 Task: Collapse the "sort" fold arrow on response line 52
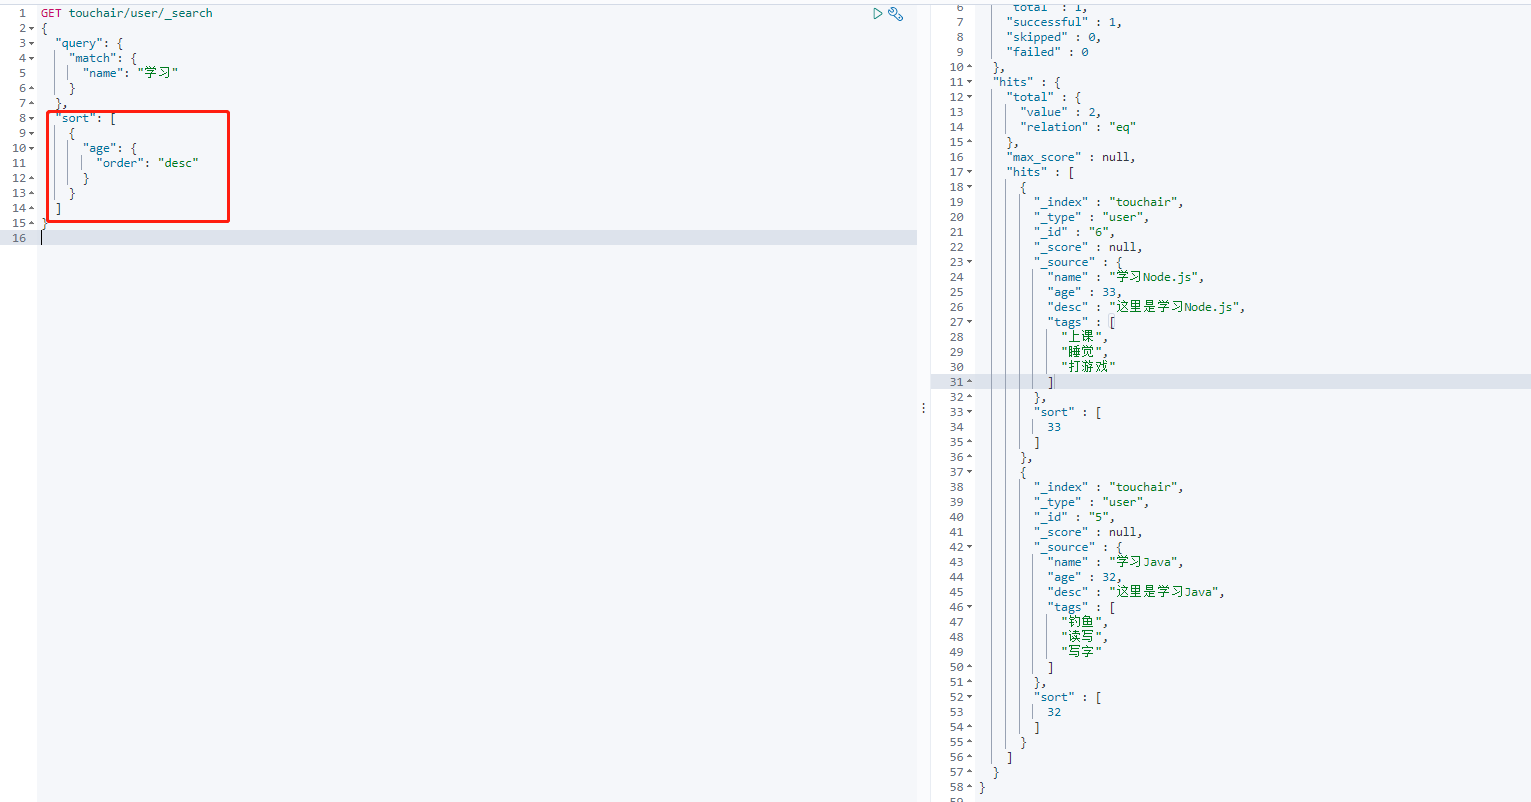(969, 697)
